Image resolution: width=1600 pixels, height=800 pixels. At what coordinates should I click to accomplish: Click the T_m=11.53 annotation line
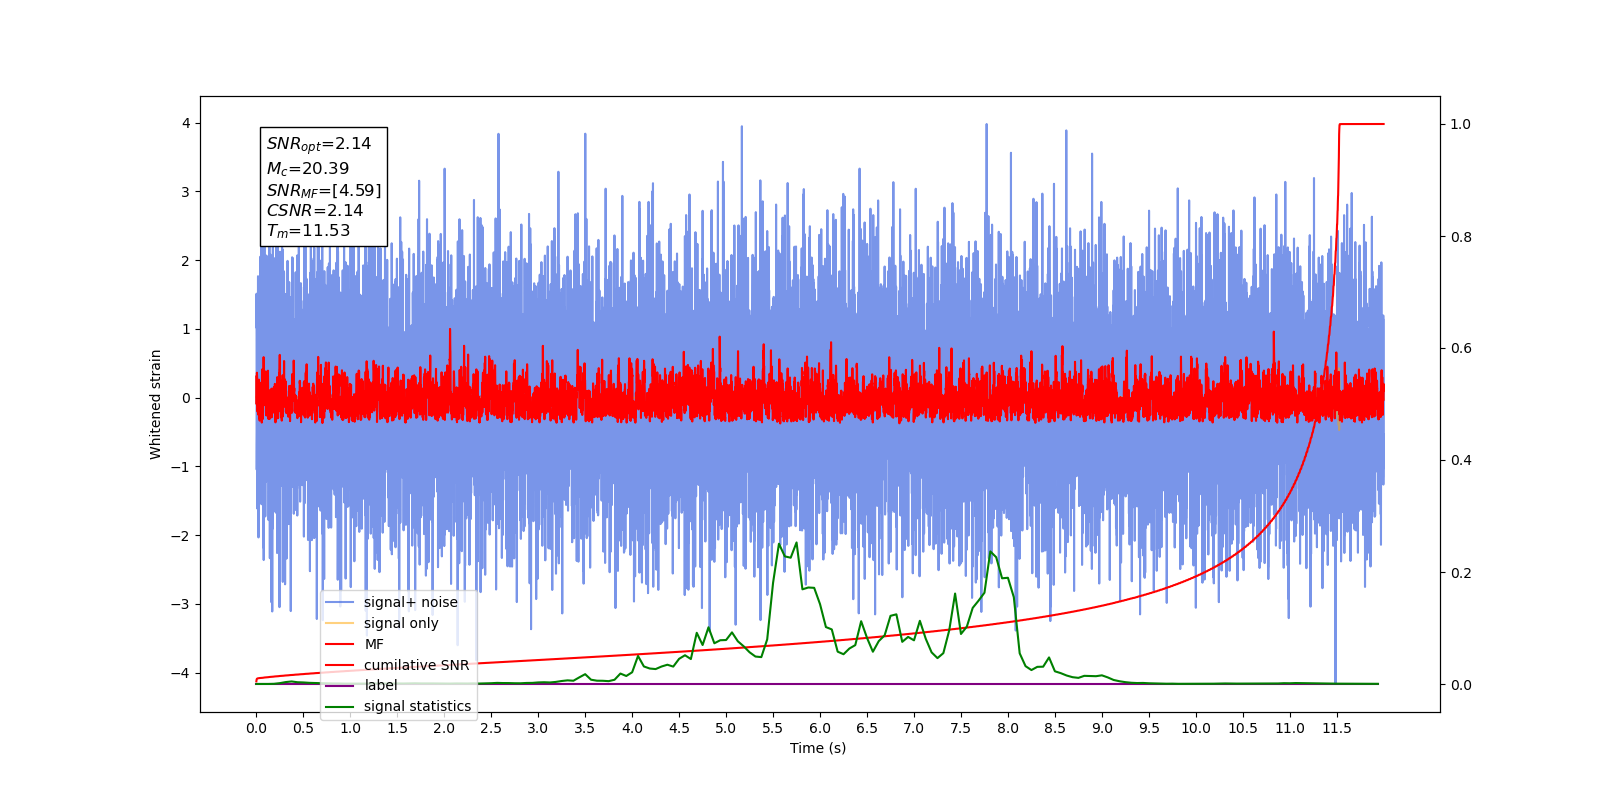click(309, 231)
